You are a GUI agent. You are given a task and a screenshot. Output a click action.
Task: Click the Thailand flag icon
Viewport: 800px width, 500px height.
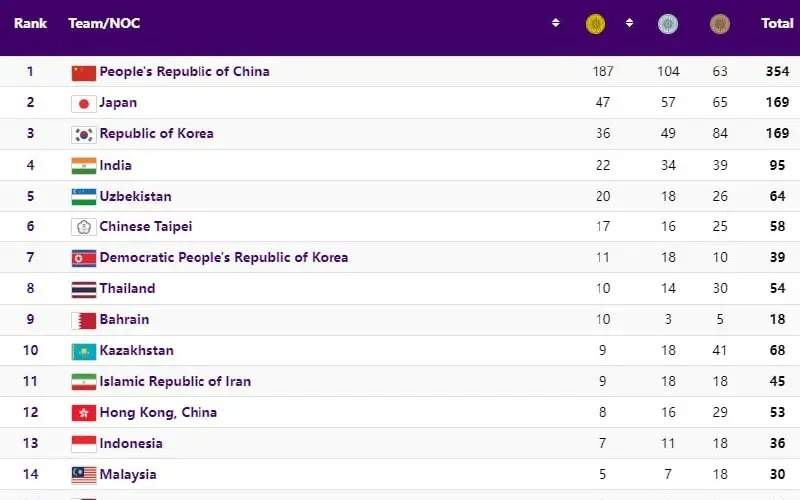point(84,290)
